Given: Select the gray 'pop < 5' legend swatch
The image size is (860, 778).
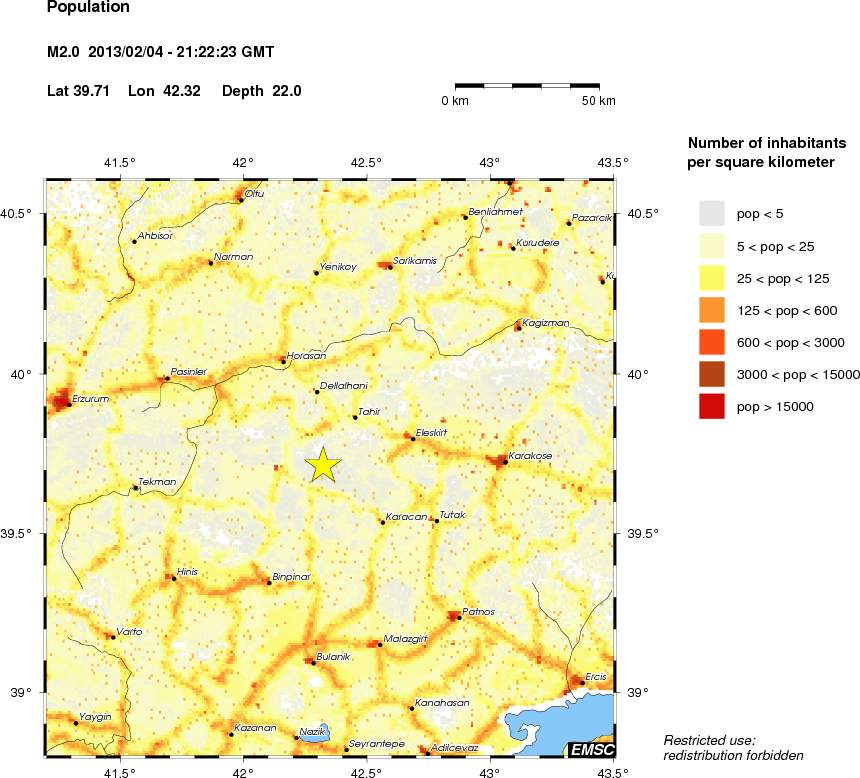Looking at the screenshot, I should (x=711, y=212).
